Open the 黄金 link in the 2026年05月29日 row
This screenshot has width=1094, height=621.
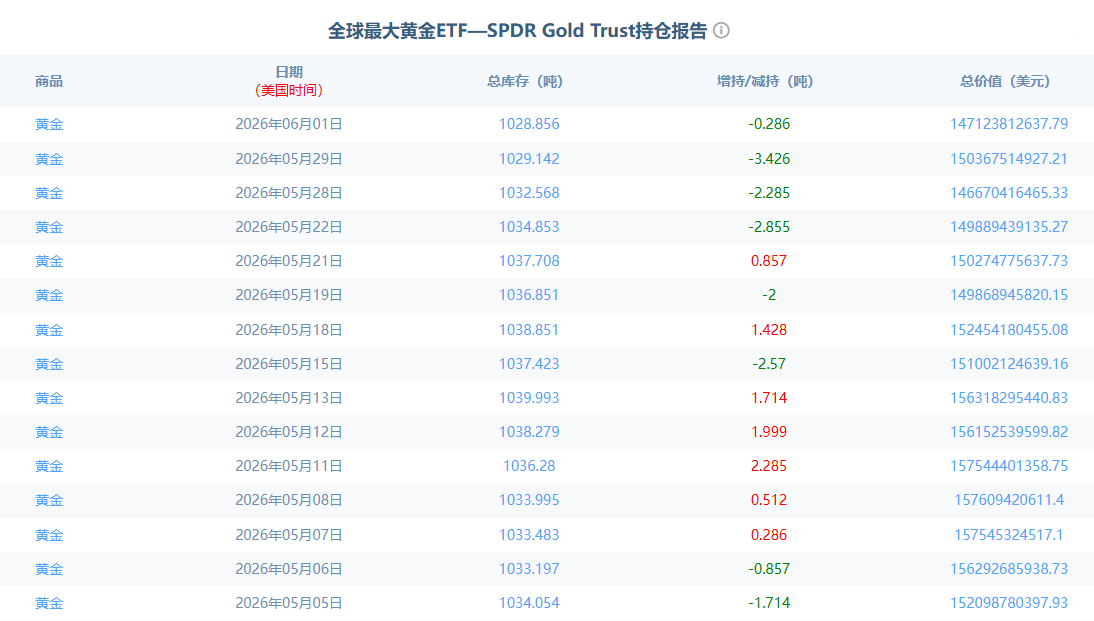(49, 159)
